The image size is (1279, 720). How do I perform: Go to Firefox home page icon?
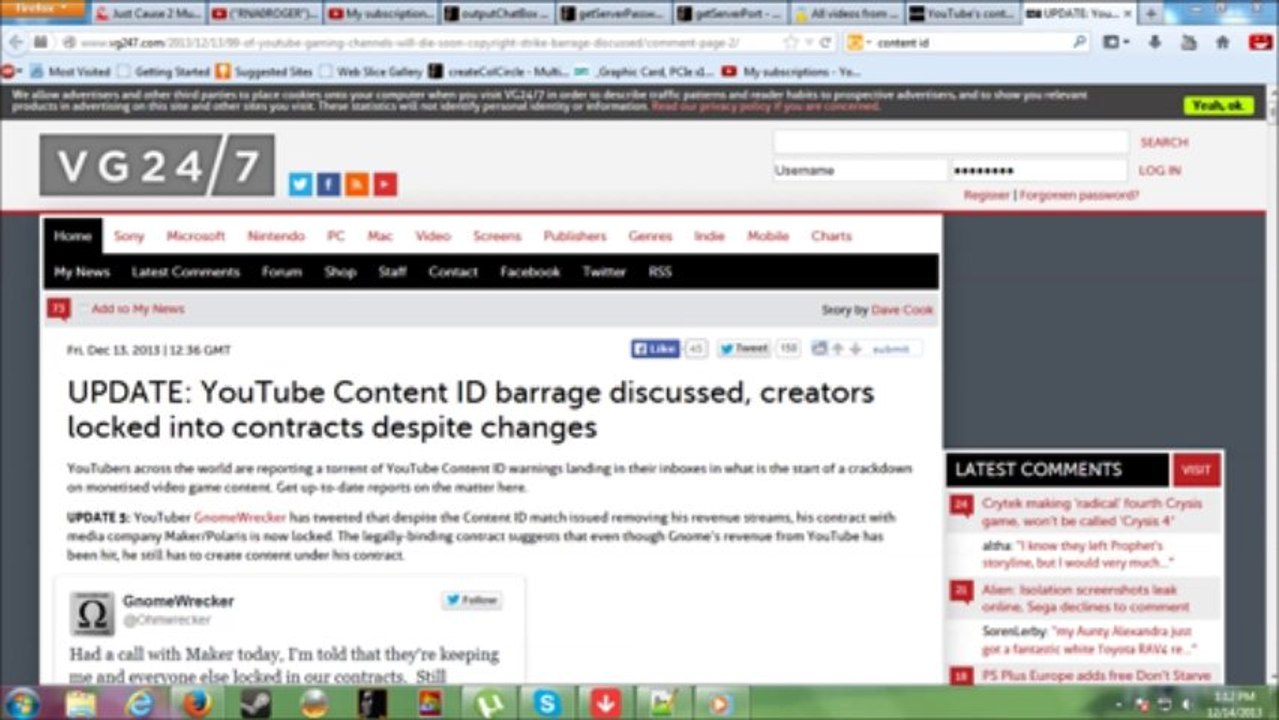coord(1222,43)
